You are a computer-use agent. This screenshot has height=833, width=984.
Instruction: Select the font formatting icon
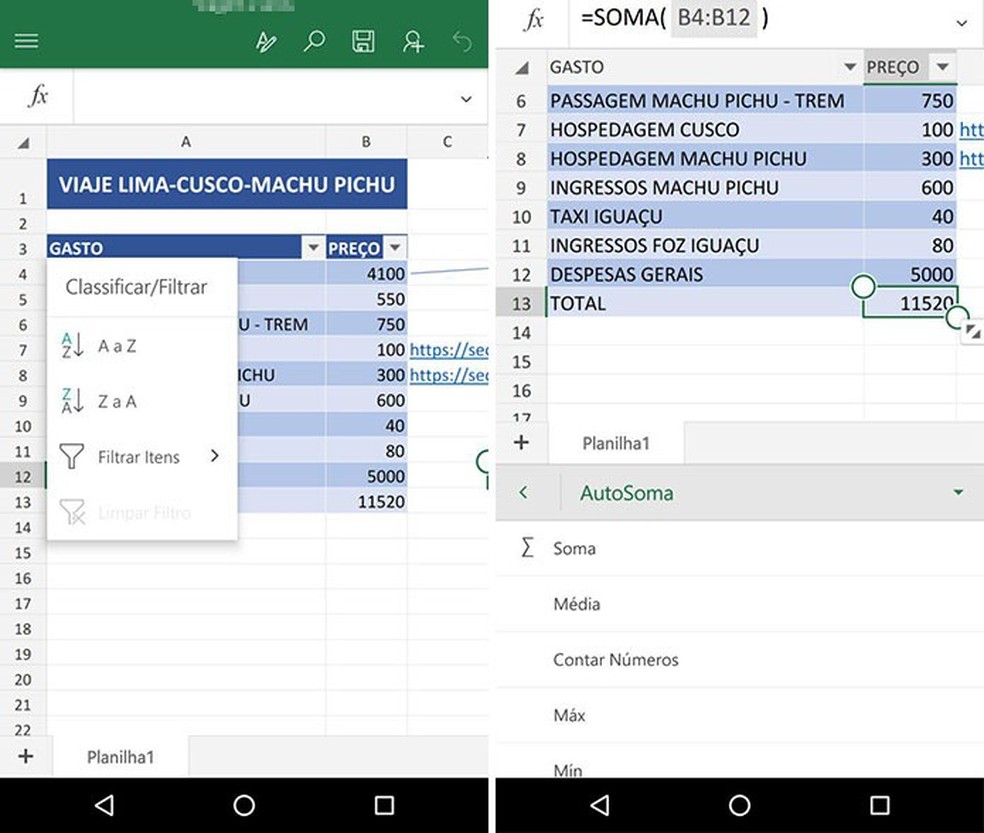(x=265, y=40)
